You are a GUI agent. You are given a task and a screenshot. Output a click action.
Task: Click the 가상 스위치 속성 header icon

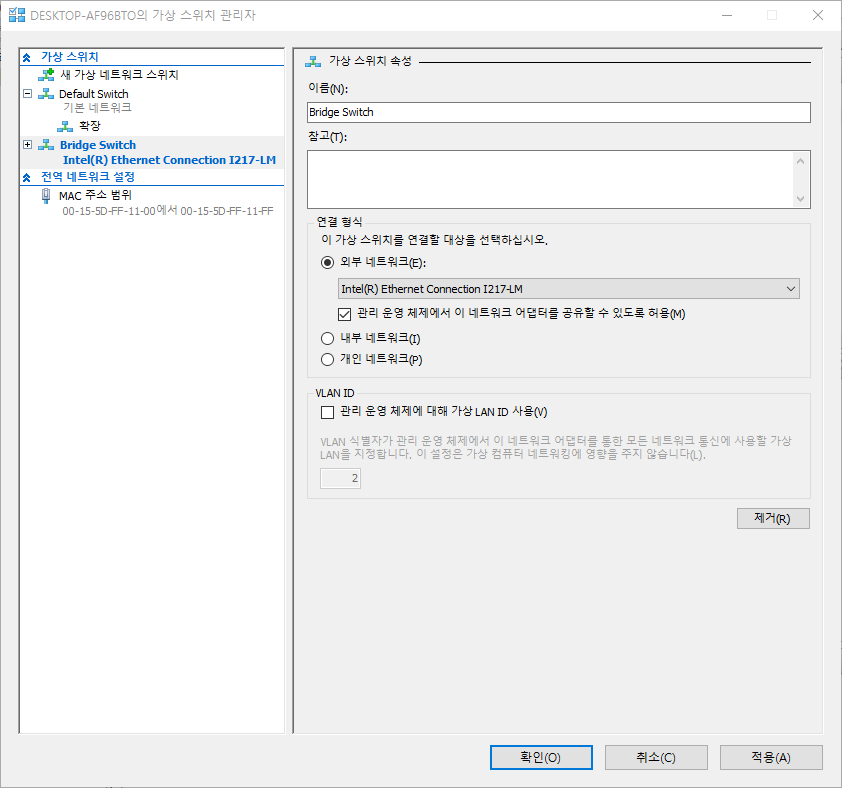313,61
